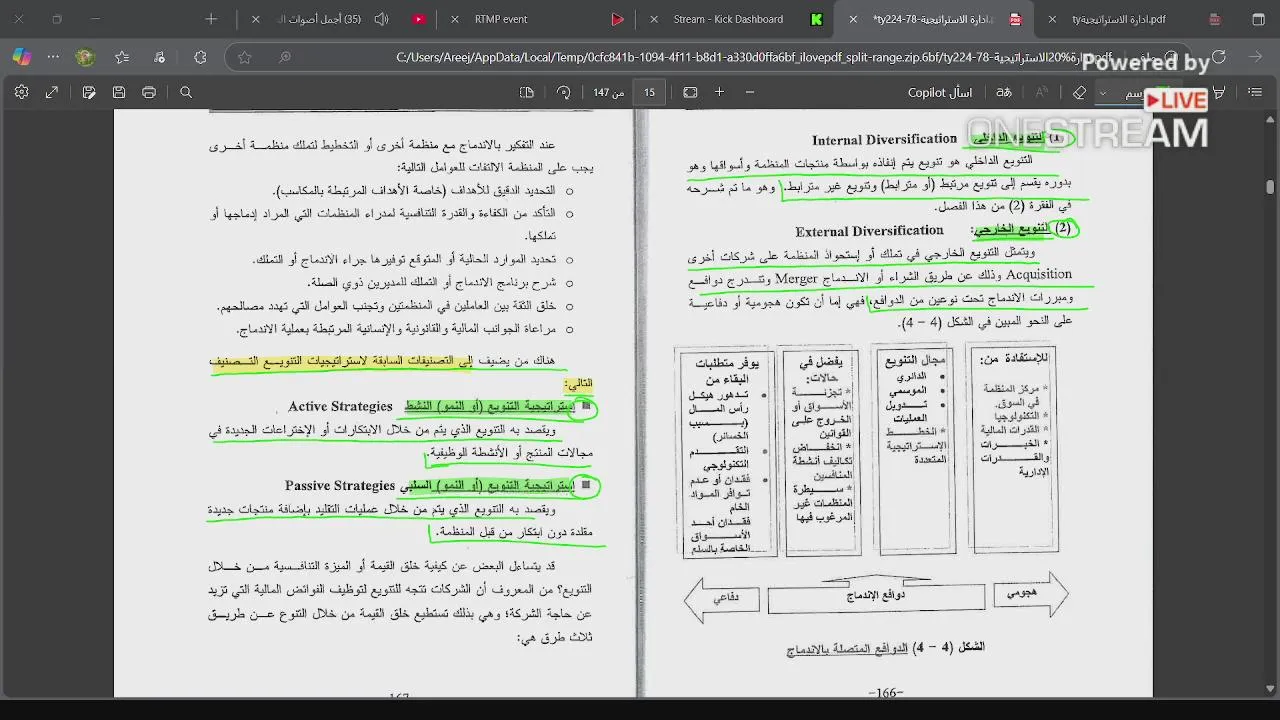
Task: Go forward with the arrow button
Action: click(x=1256, y=57)
